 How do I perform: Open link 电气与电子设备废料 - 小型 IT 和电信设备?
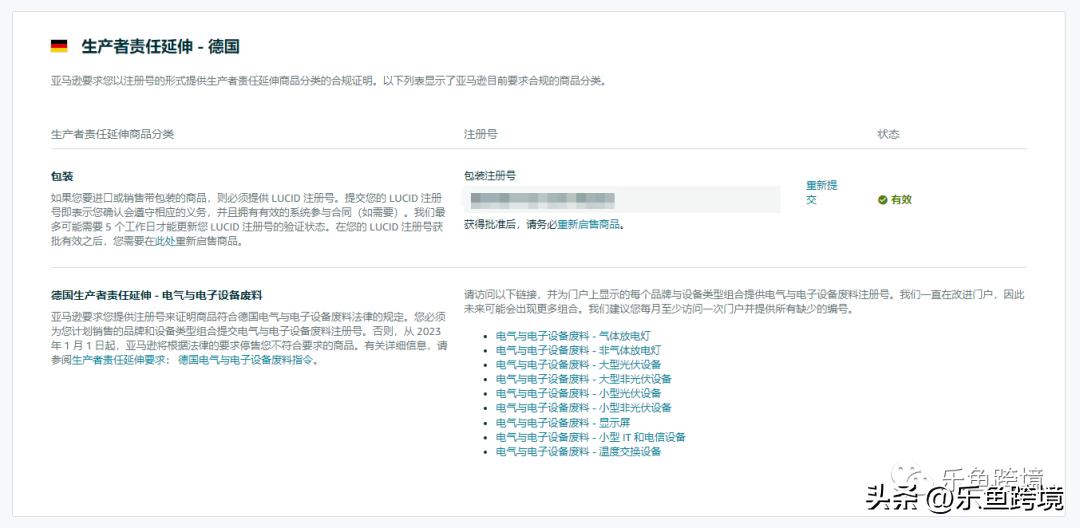point(591,437)
